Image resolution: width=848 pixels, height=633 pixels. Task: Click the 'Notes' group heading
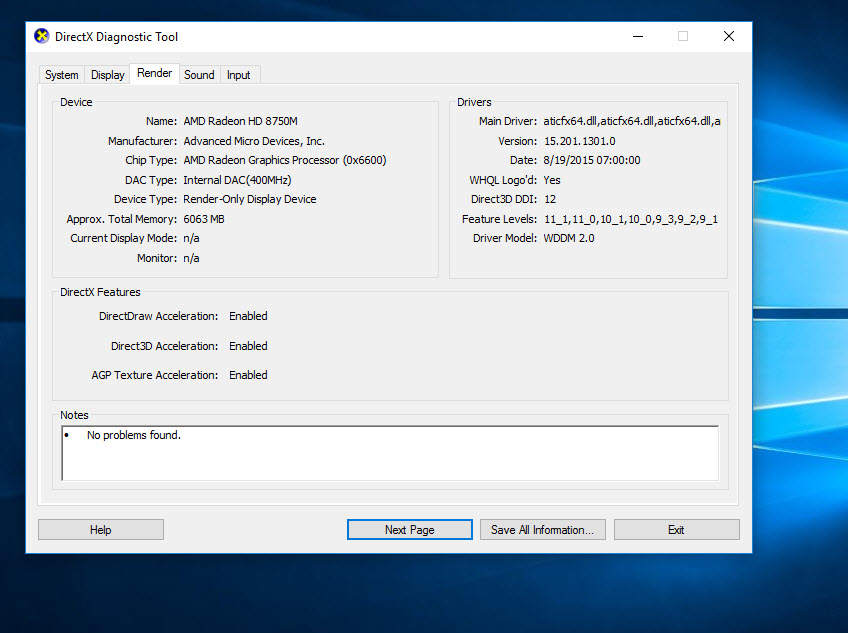coord(74,415)
